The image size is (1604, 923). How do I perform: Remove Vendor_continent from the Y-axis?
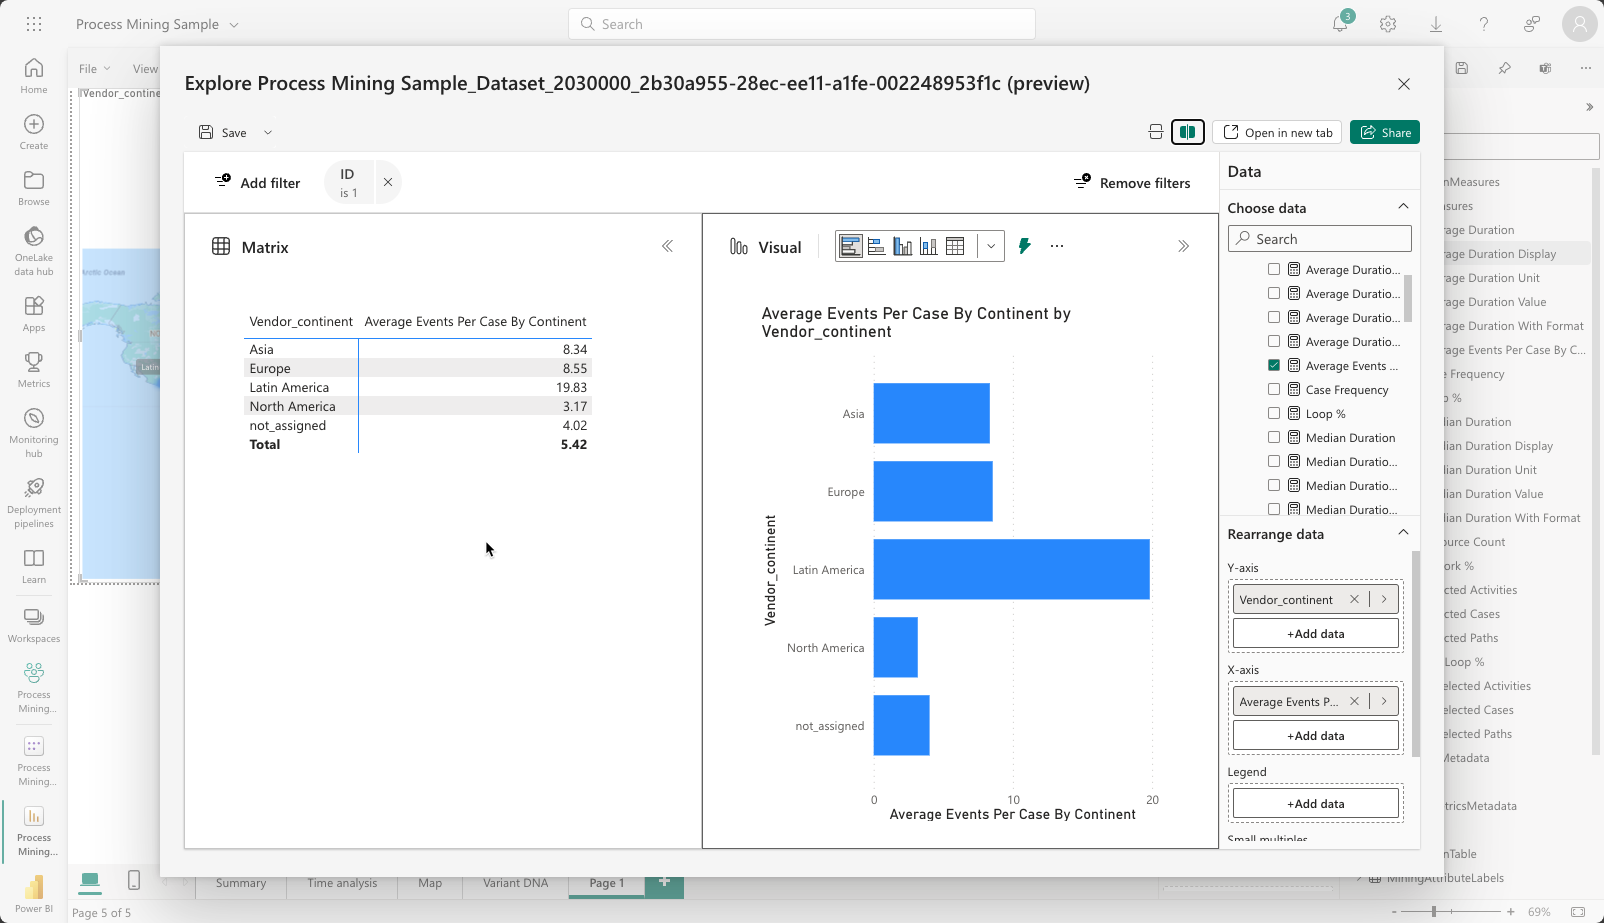click(1354, 599)
